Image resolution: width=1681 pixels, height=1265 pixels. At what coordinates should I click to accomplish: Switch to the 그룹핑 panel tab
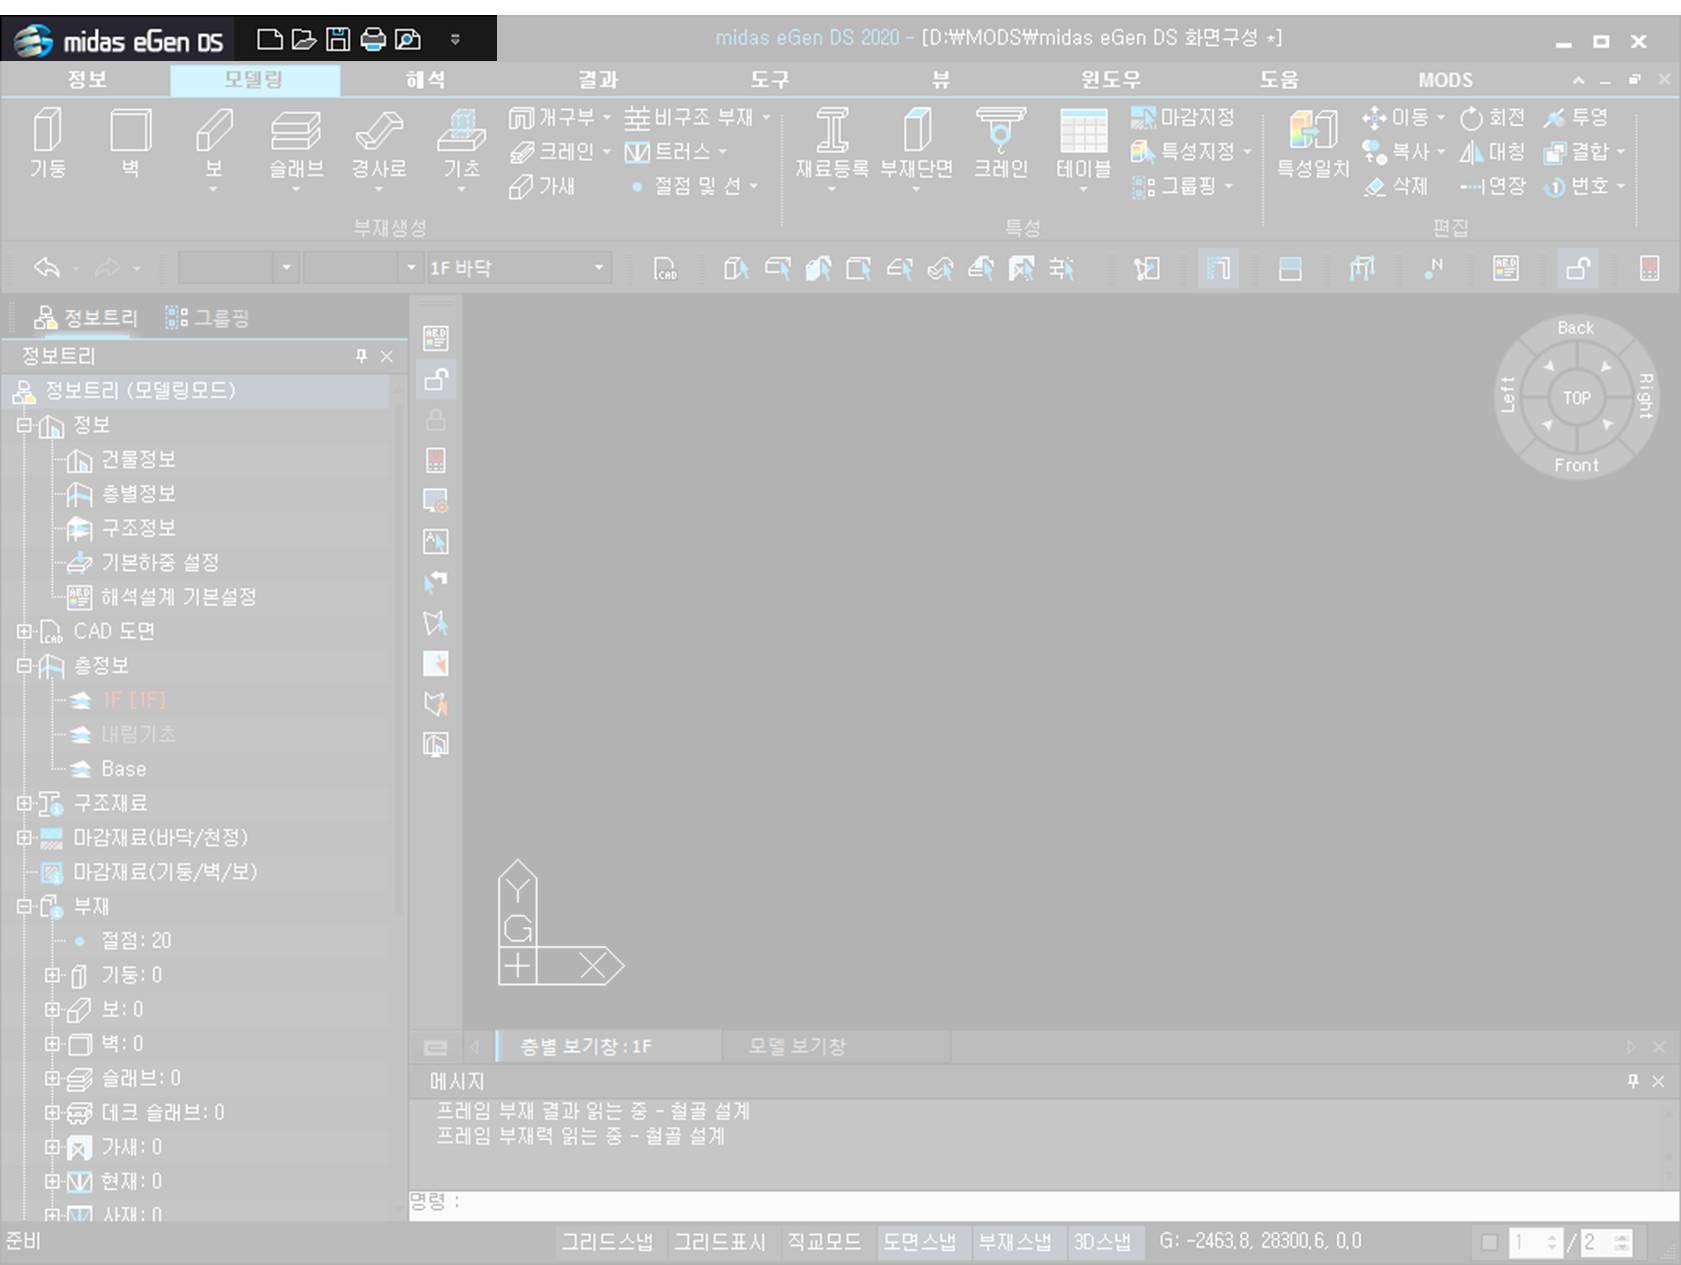pos(207,318)
